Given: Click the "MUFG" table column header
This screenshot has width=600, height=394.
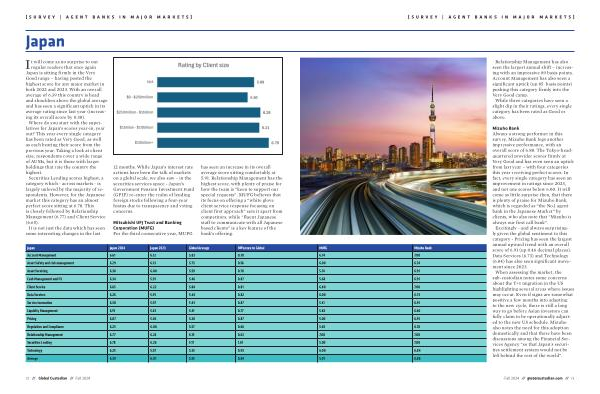Looking at the screenshot, I should tap(323, 248).
